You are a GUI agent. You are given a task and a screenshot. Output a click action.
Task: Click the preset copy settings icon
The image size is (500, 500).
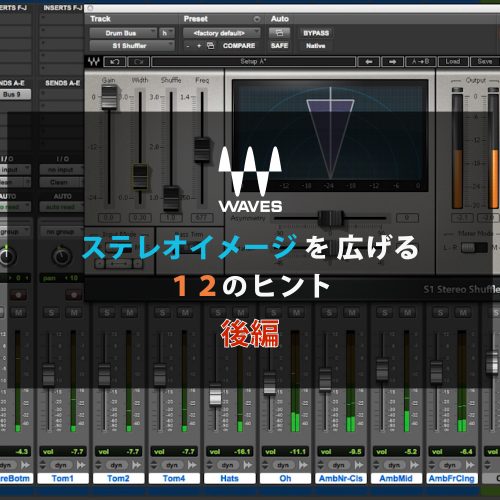[211, 46]
